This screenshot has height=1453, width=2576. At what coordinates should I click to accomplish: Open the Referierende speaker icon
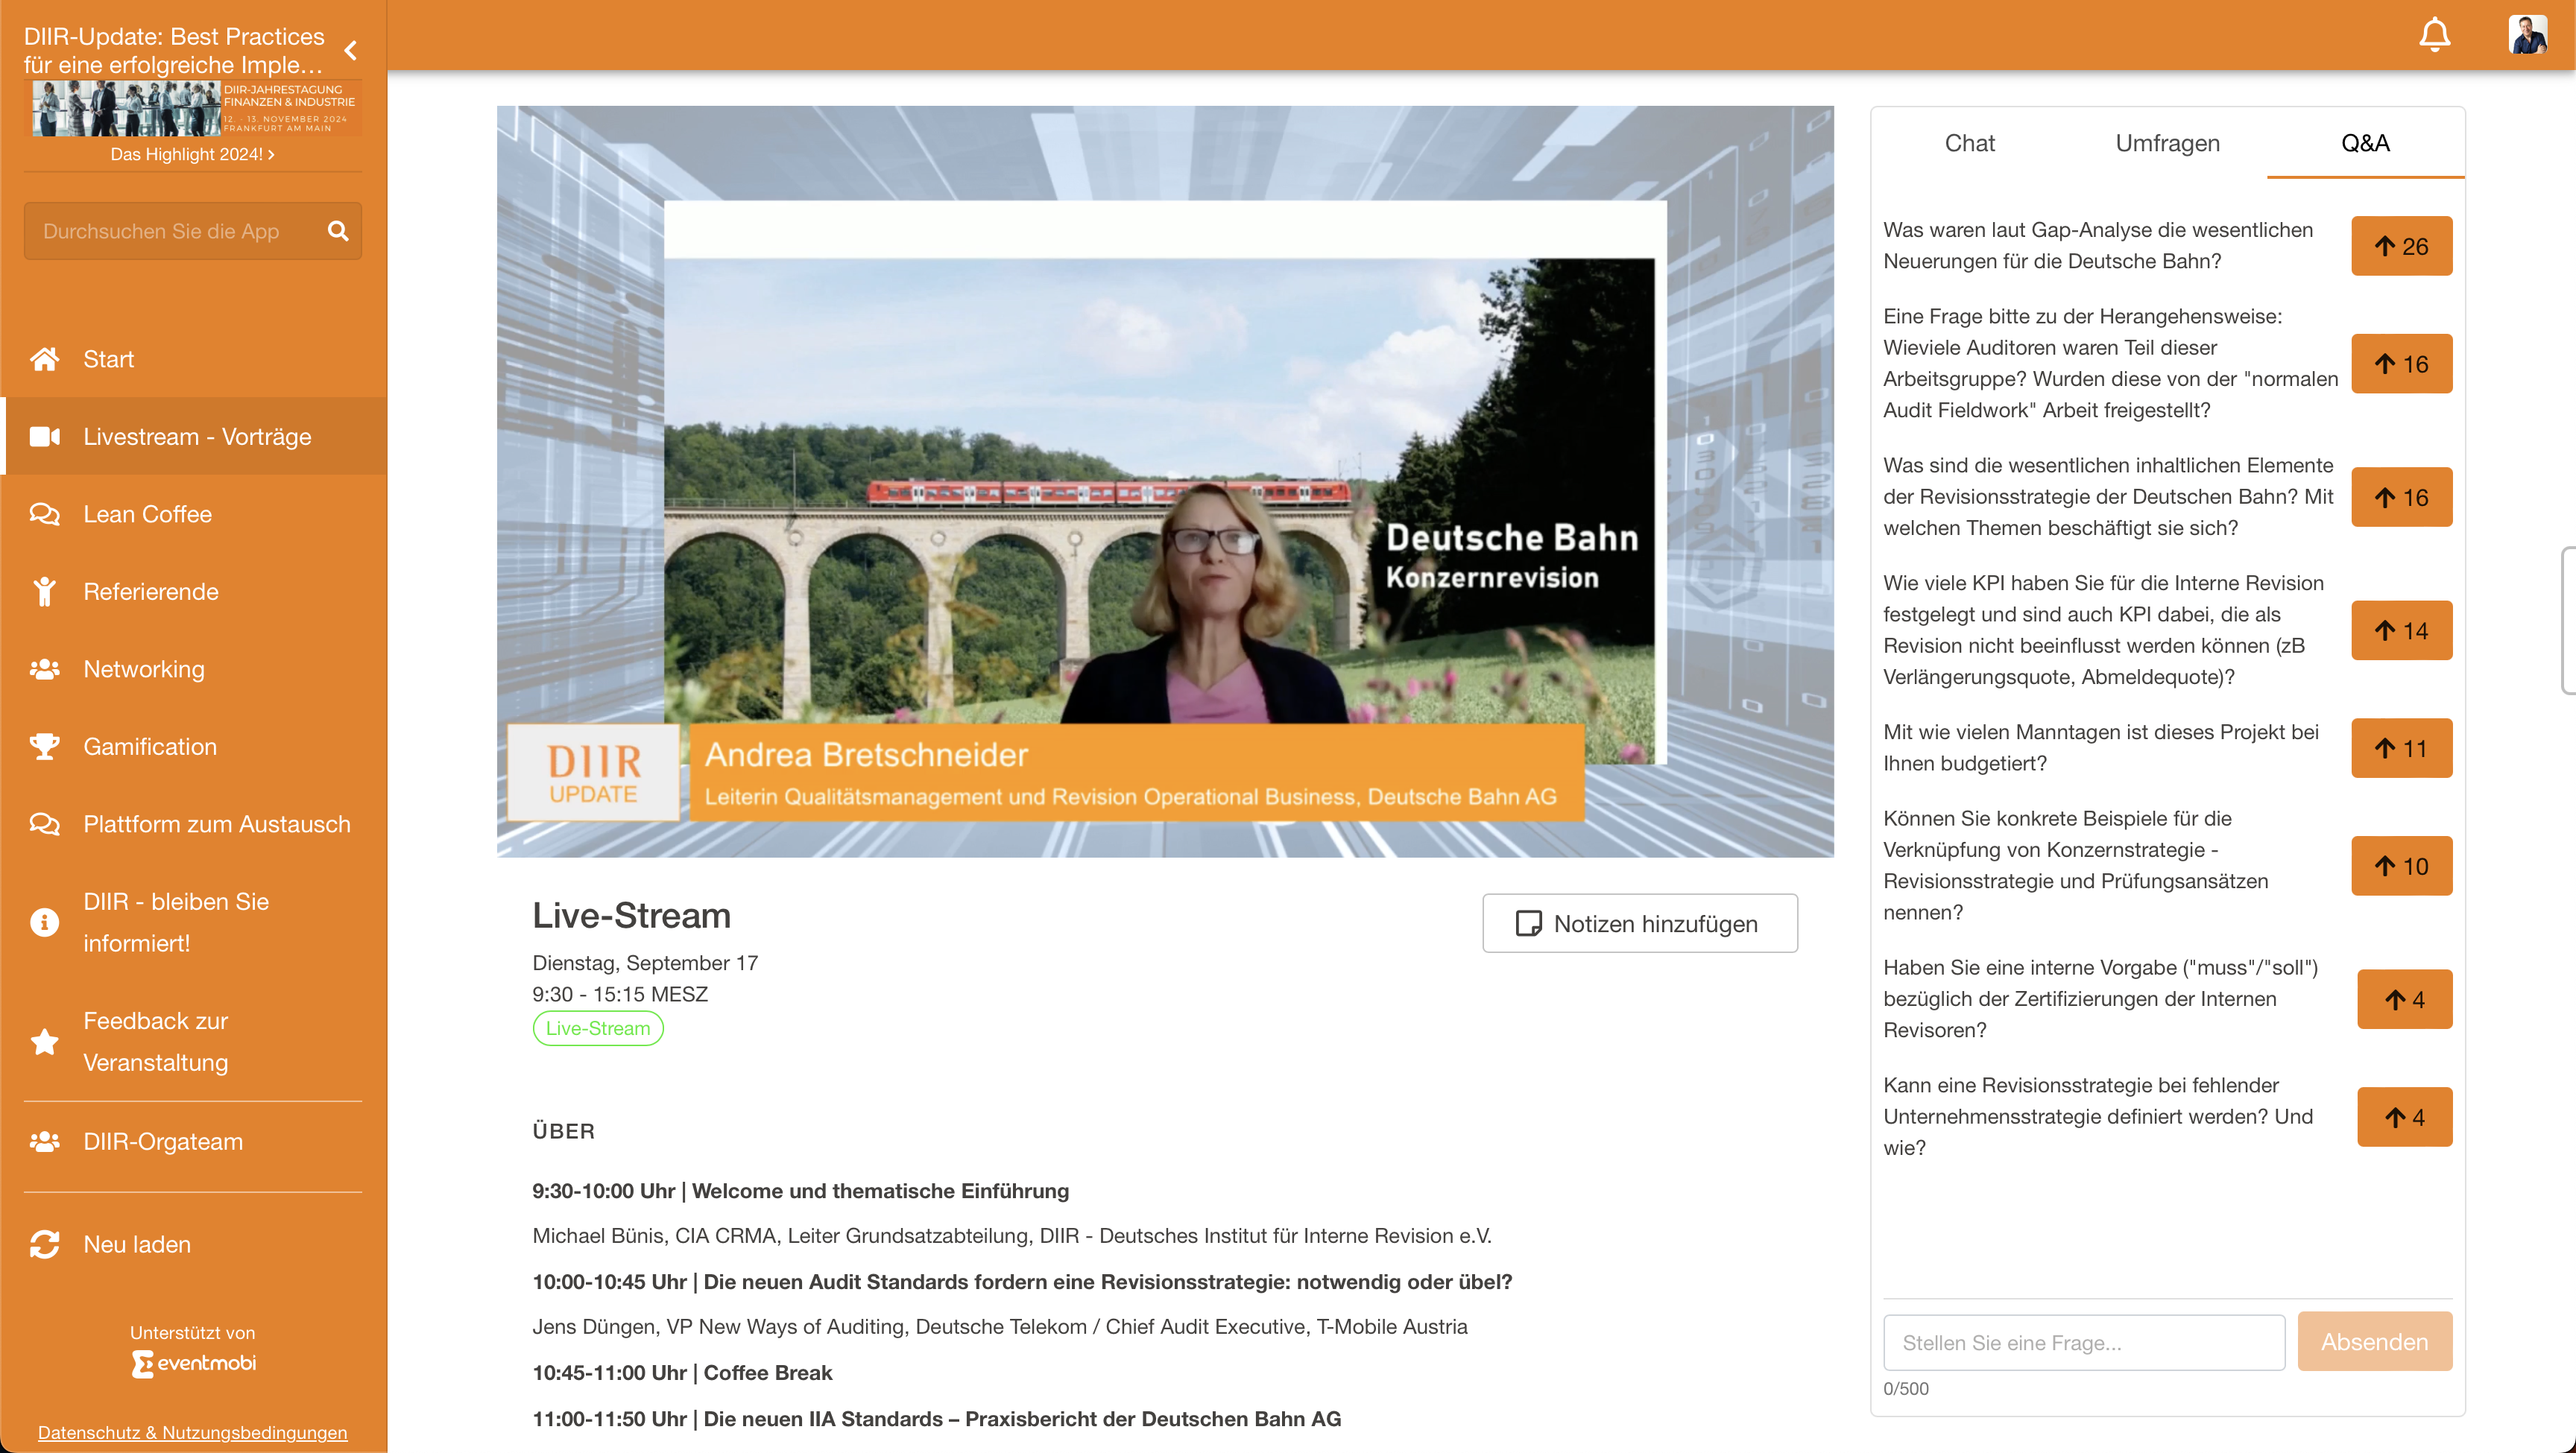click(45, 591)
